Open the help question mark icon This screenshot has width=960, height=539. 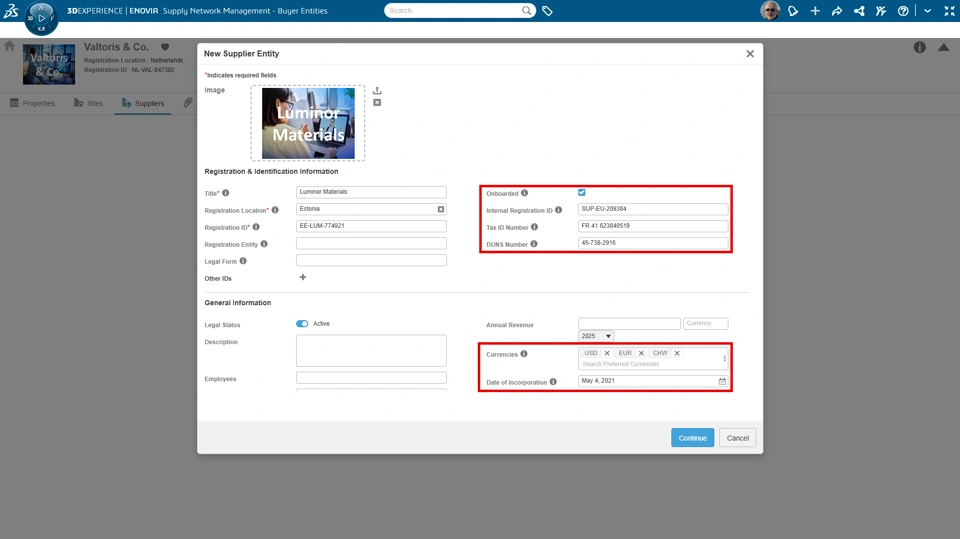(903, 11)
